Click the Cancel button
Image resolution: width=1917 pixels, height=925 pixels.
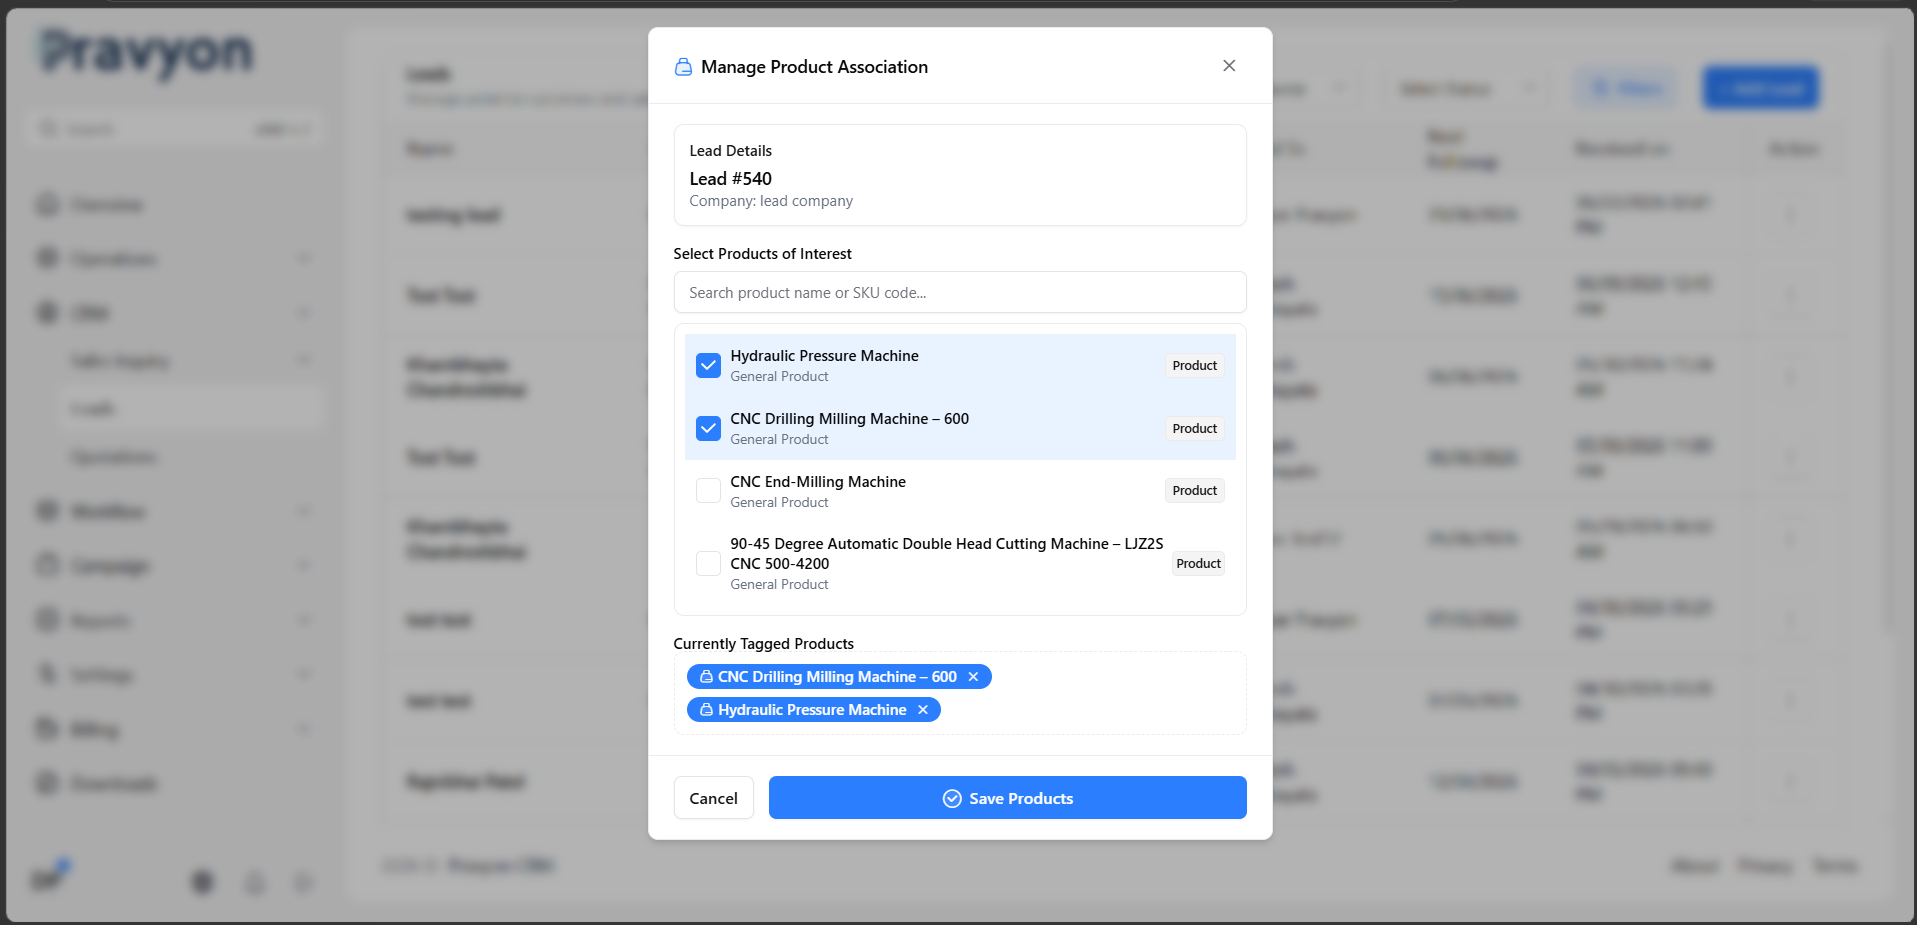(713, 798)
